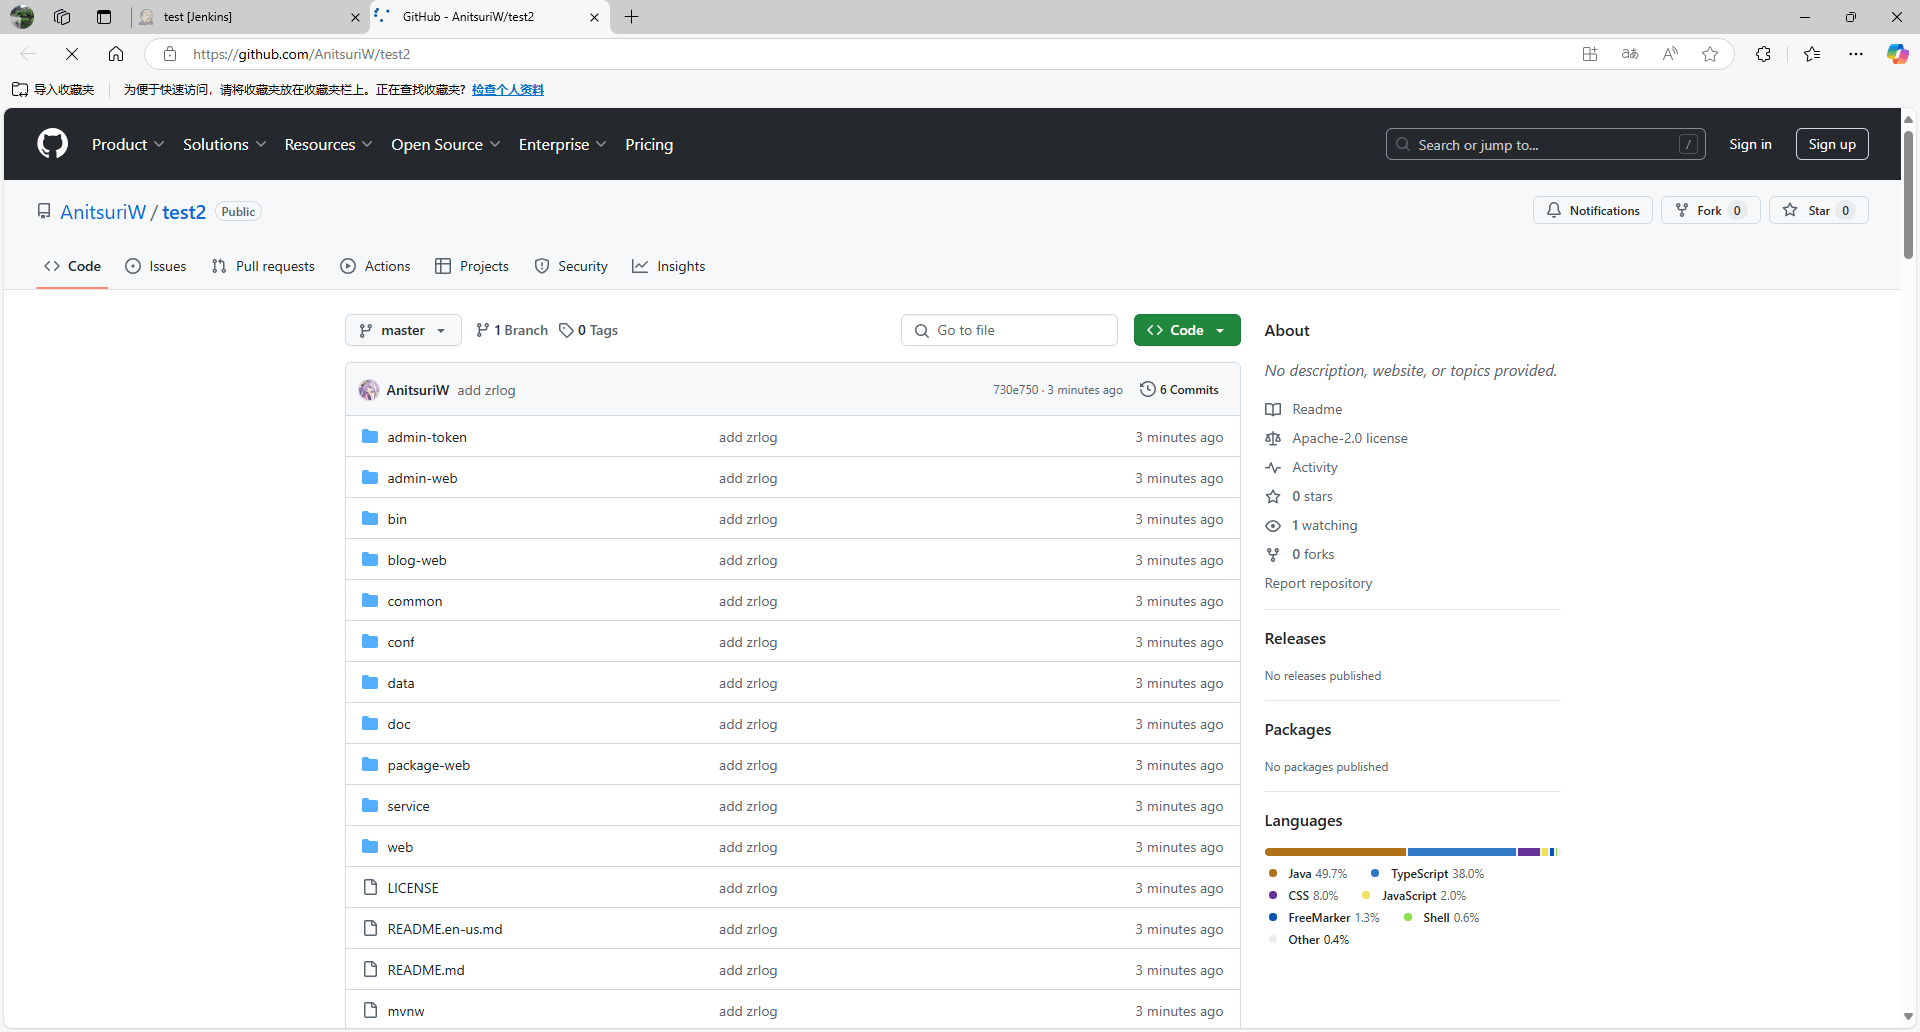1920x1032 pixels.
Task: Click AnitsuriW avatar in commit row
Action: click(x=369, y=390)
